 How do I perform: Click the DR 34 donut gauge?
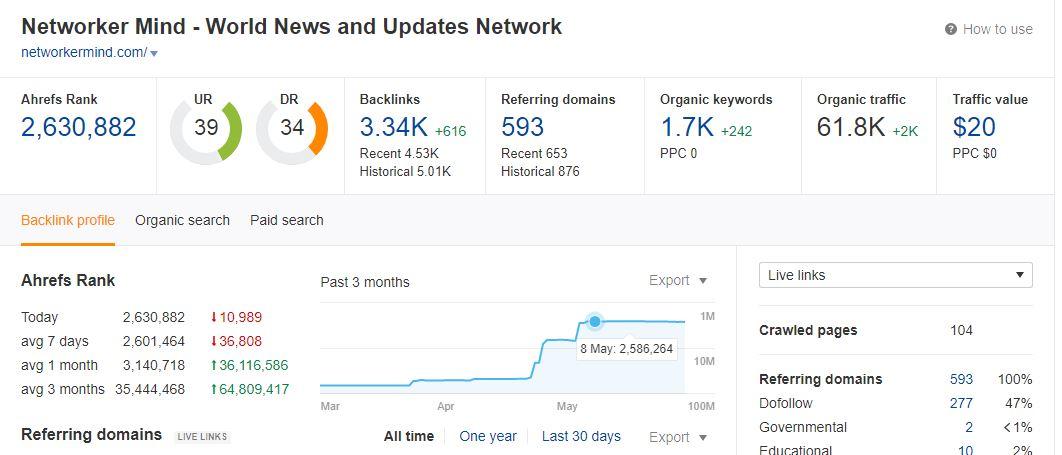[x=292, y=128]
